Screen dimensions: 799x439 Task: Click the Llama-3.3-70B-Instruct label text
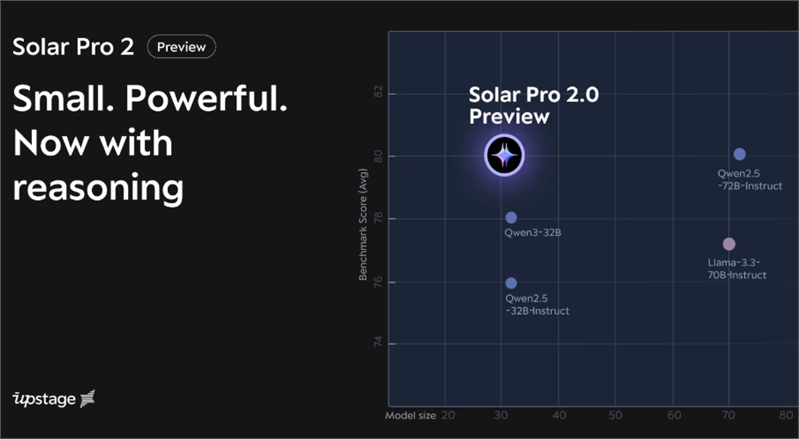coord(737,269)
